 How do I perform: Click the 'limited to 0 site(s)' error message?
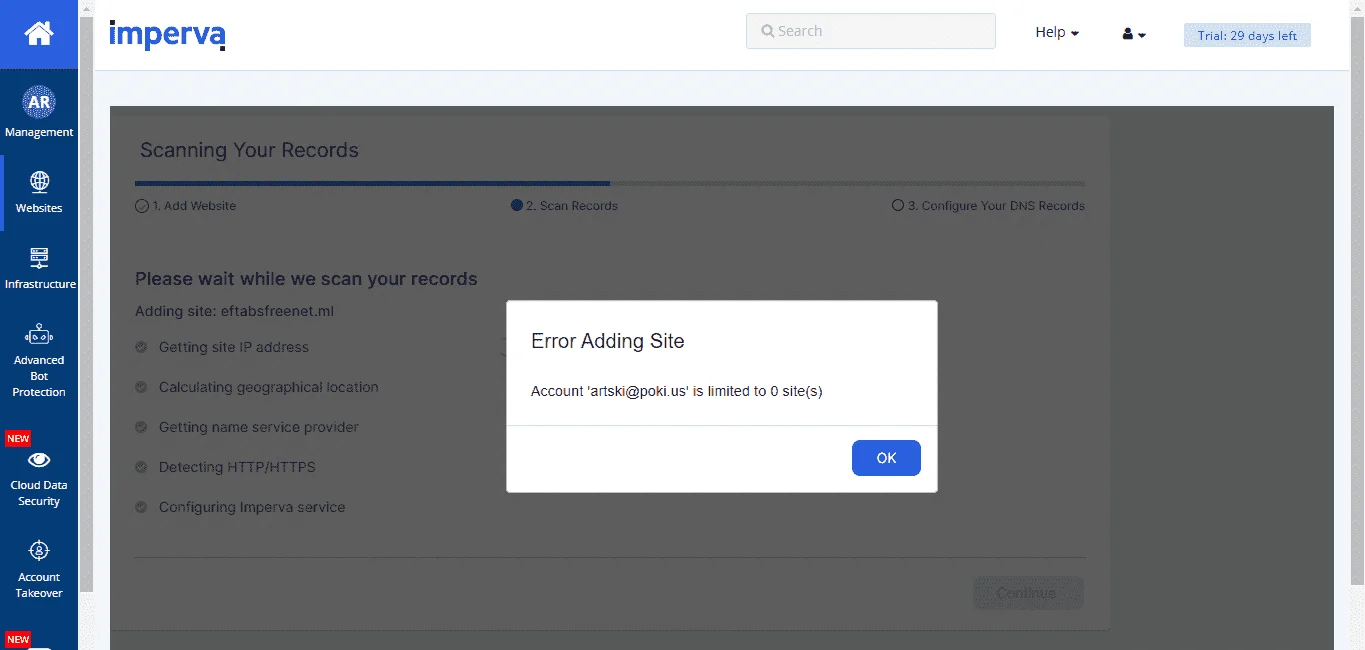[676, 391]
